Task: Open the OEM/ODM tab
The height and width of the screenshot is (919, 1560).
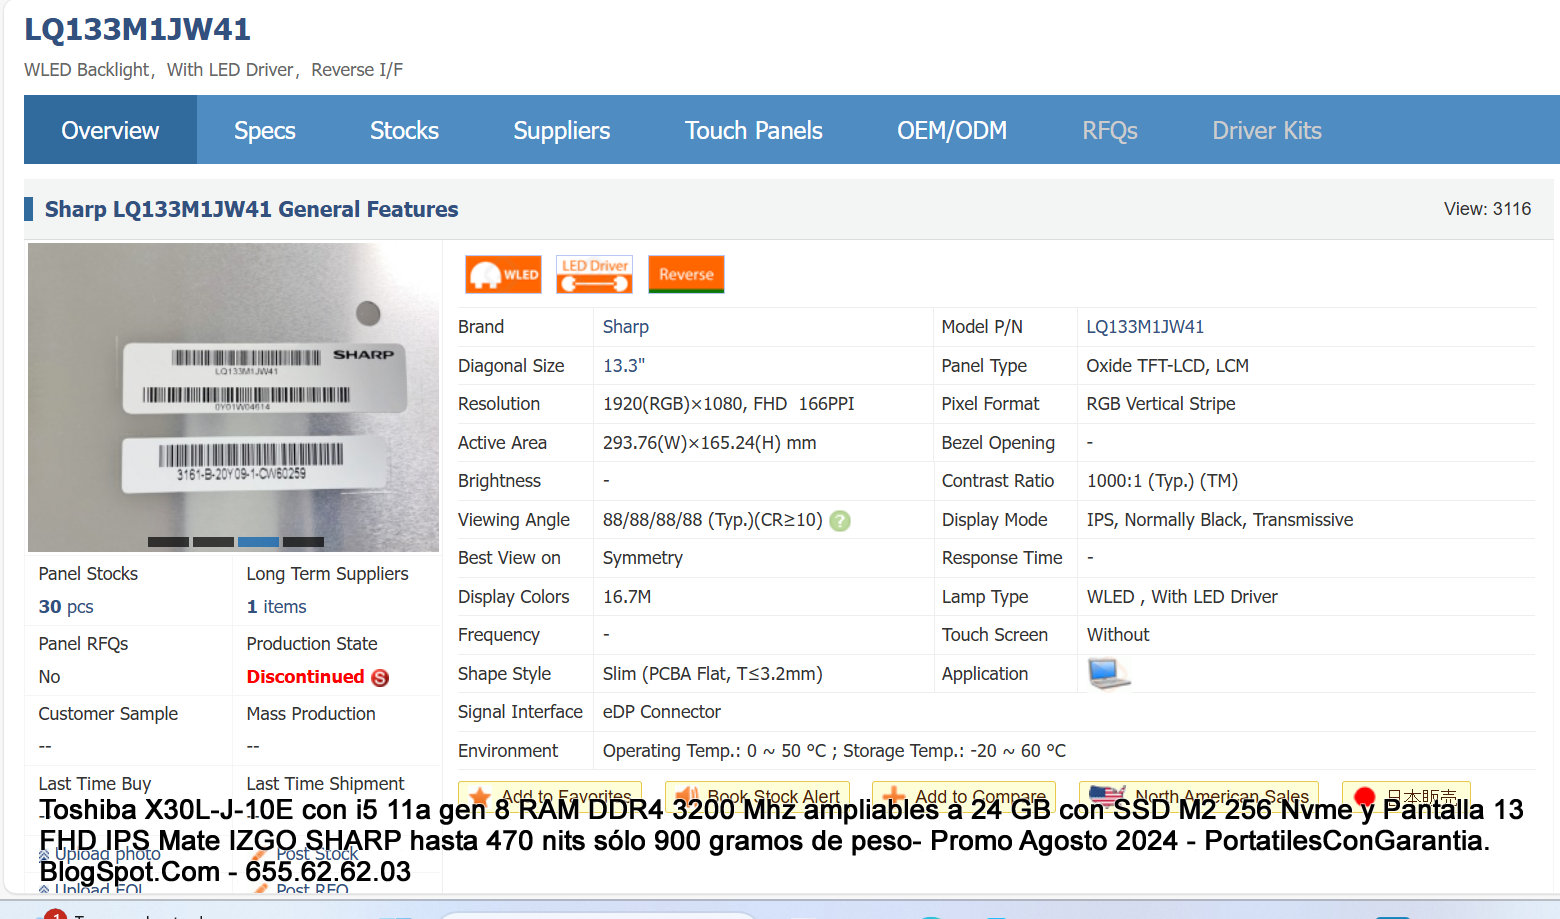Action: tap(951, 130)
